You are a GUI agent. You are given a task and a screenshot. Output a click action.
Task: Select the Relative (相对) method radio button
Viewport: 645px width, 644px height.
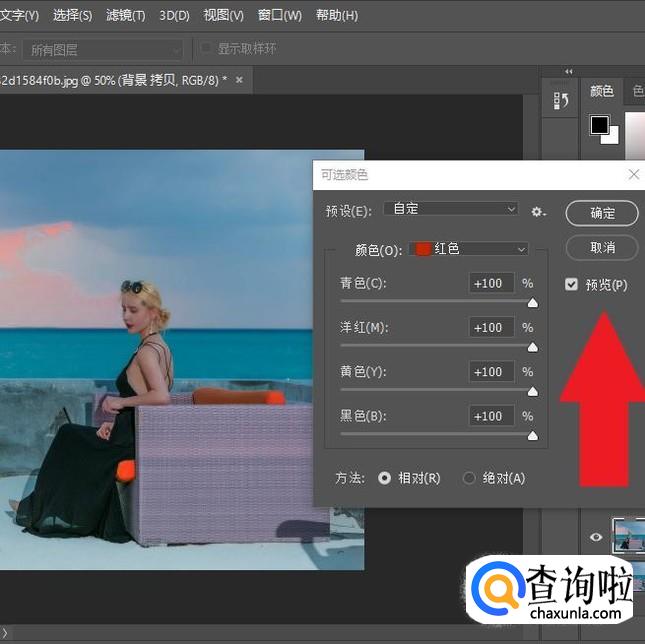(x=385, y=479)
